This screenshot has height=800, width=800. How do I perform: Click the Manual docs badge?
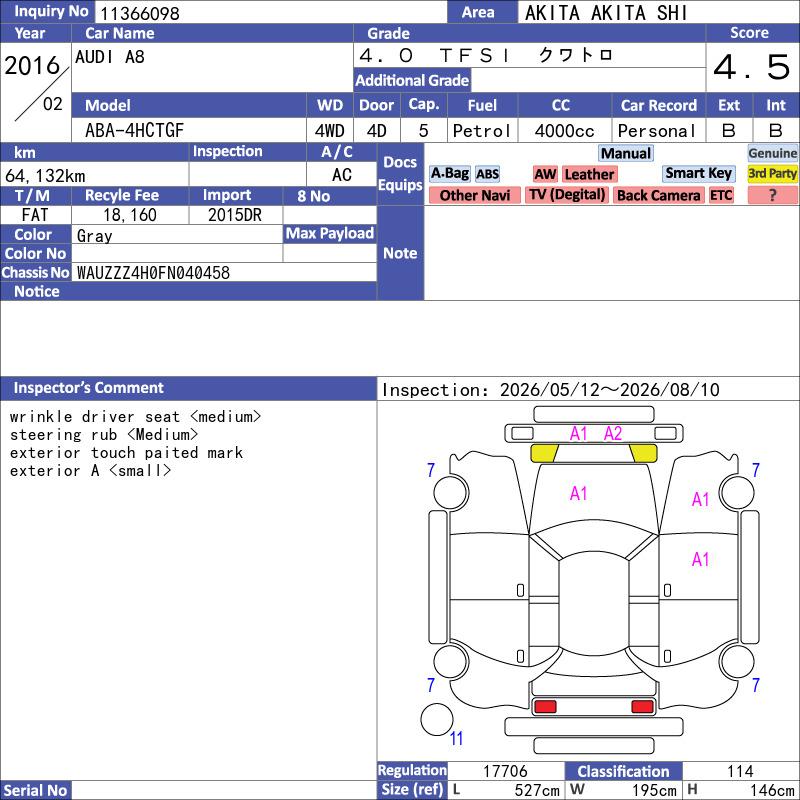point(626,153)
